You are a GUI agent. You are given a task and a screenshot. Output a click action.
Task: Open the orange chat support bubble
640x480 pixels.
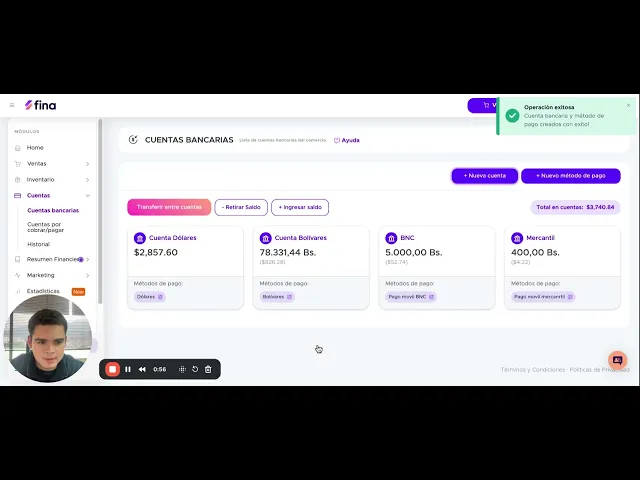tap(617, 360)
